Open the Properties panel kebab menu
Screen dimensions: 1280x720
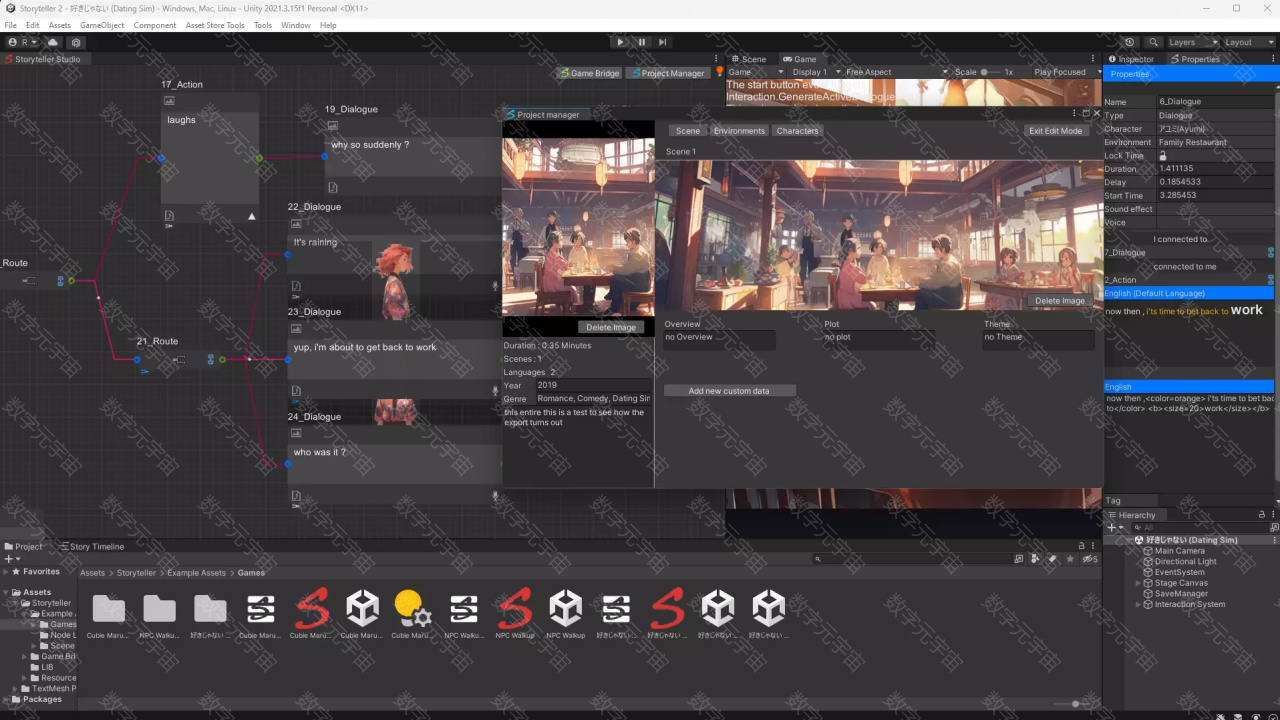1273,59
